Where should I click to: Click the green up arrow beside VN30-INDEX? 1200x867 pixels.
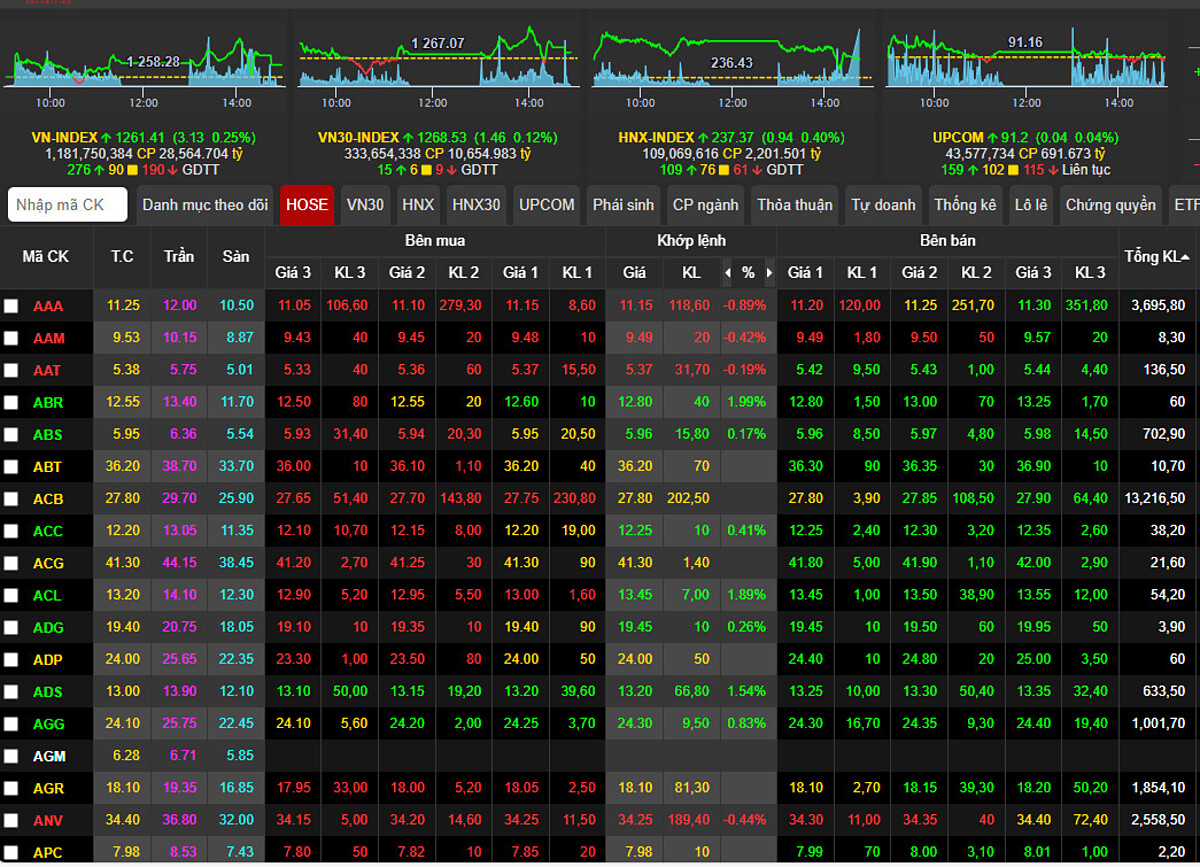click(409, 137)
